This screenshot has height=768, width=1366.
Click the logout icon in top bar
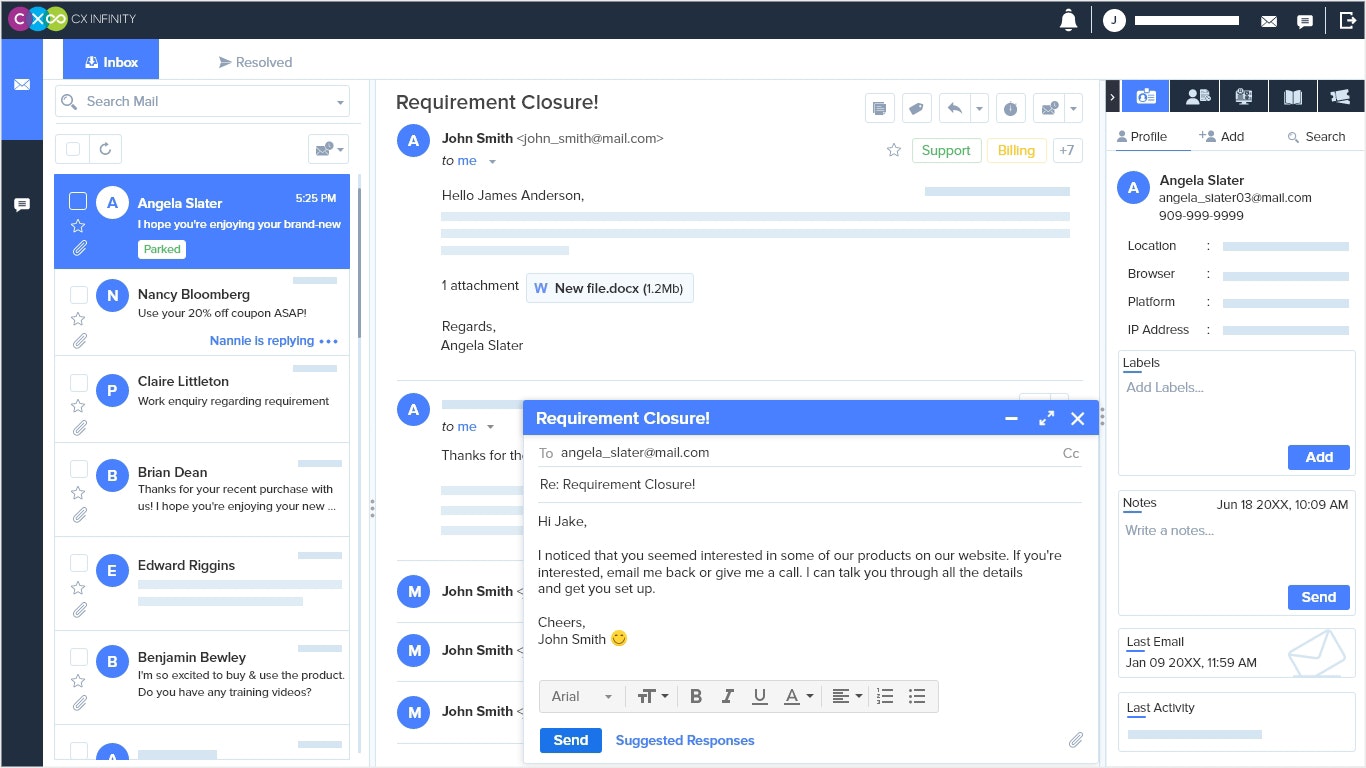coord(1347,20)
